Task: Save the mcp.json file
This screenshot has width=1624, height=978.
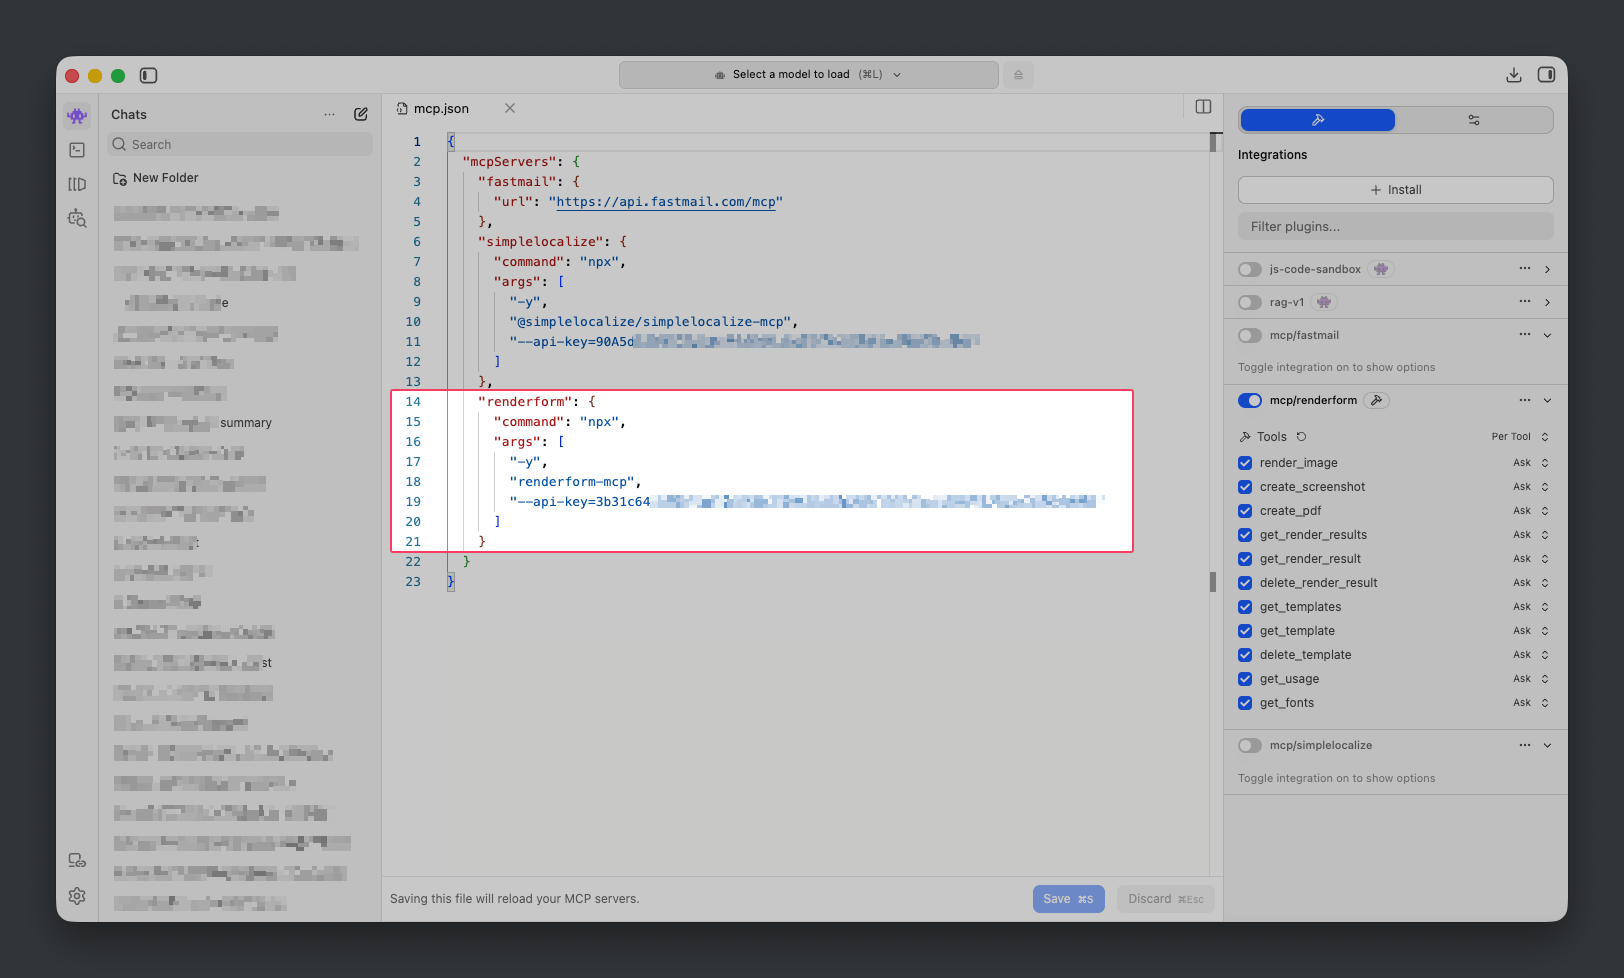Action: click(1068, 899)
